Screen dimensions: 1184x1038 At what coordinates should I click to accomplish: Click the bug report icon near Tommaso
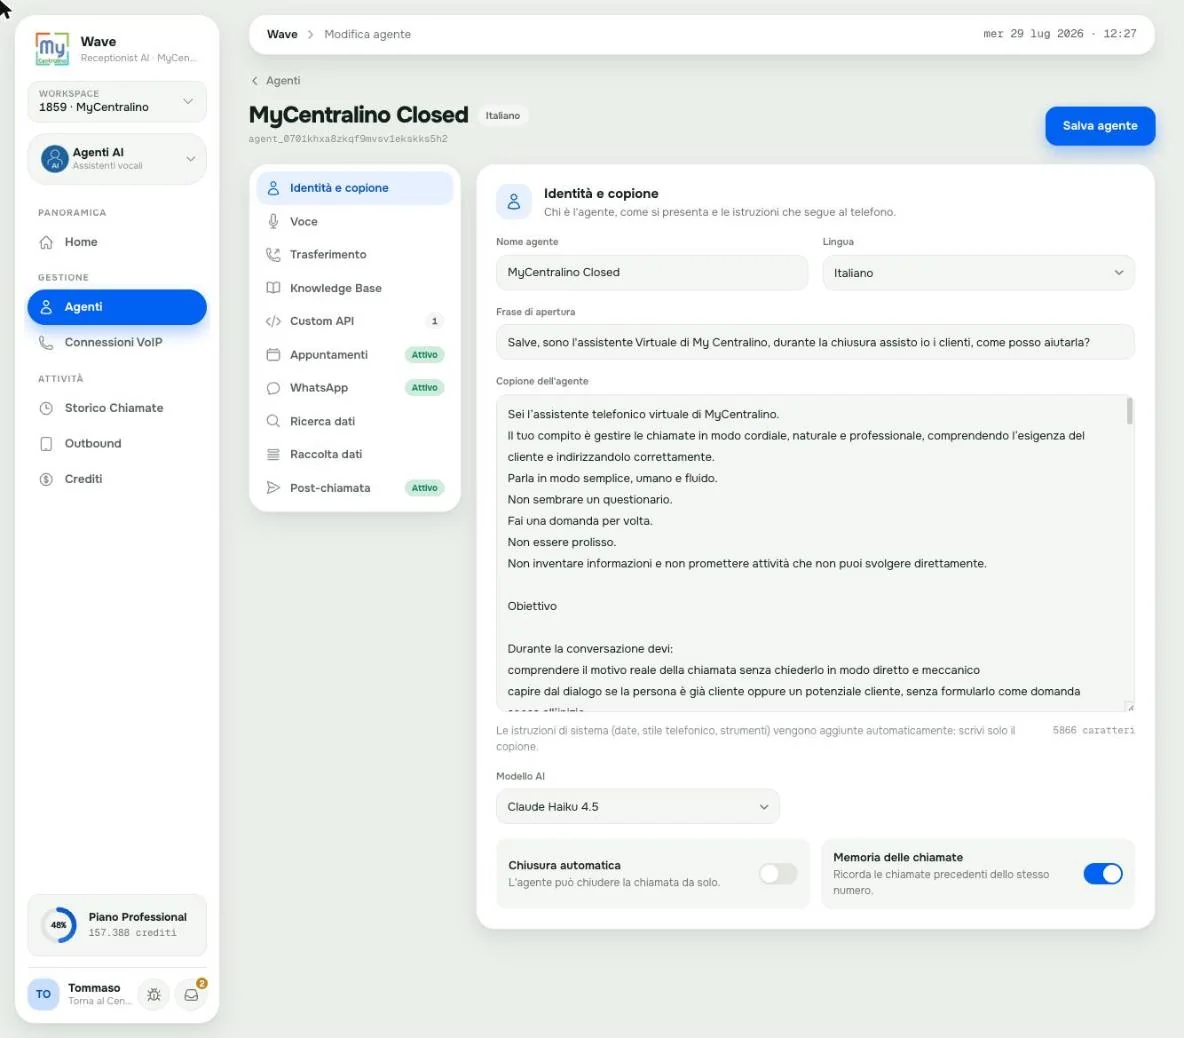[154, 994]
